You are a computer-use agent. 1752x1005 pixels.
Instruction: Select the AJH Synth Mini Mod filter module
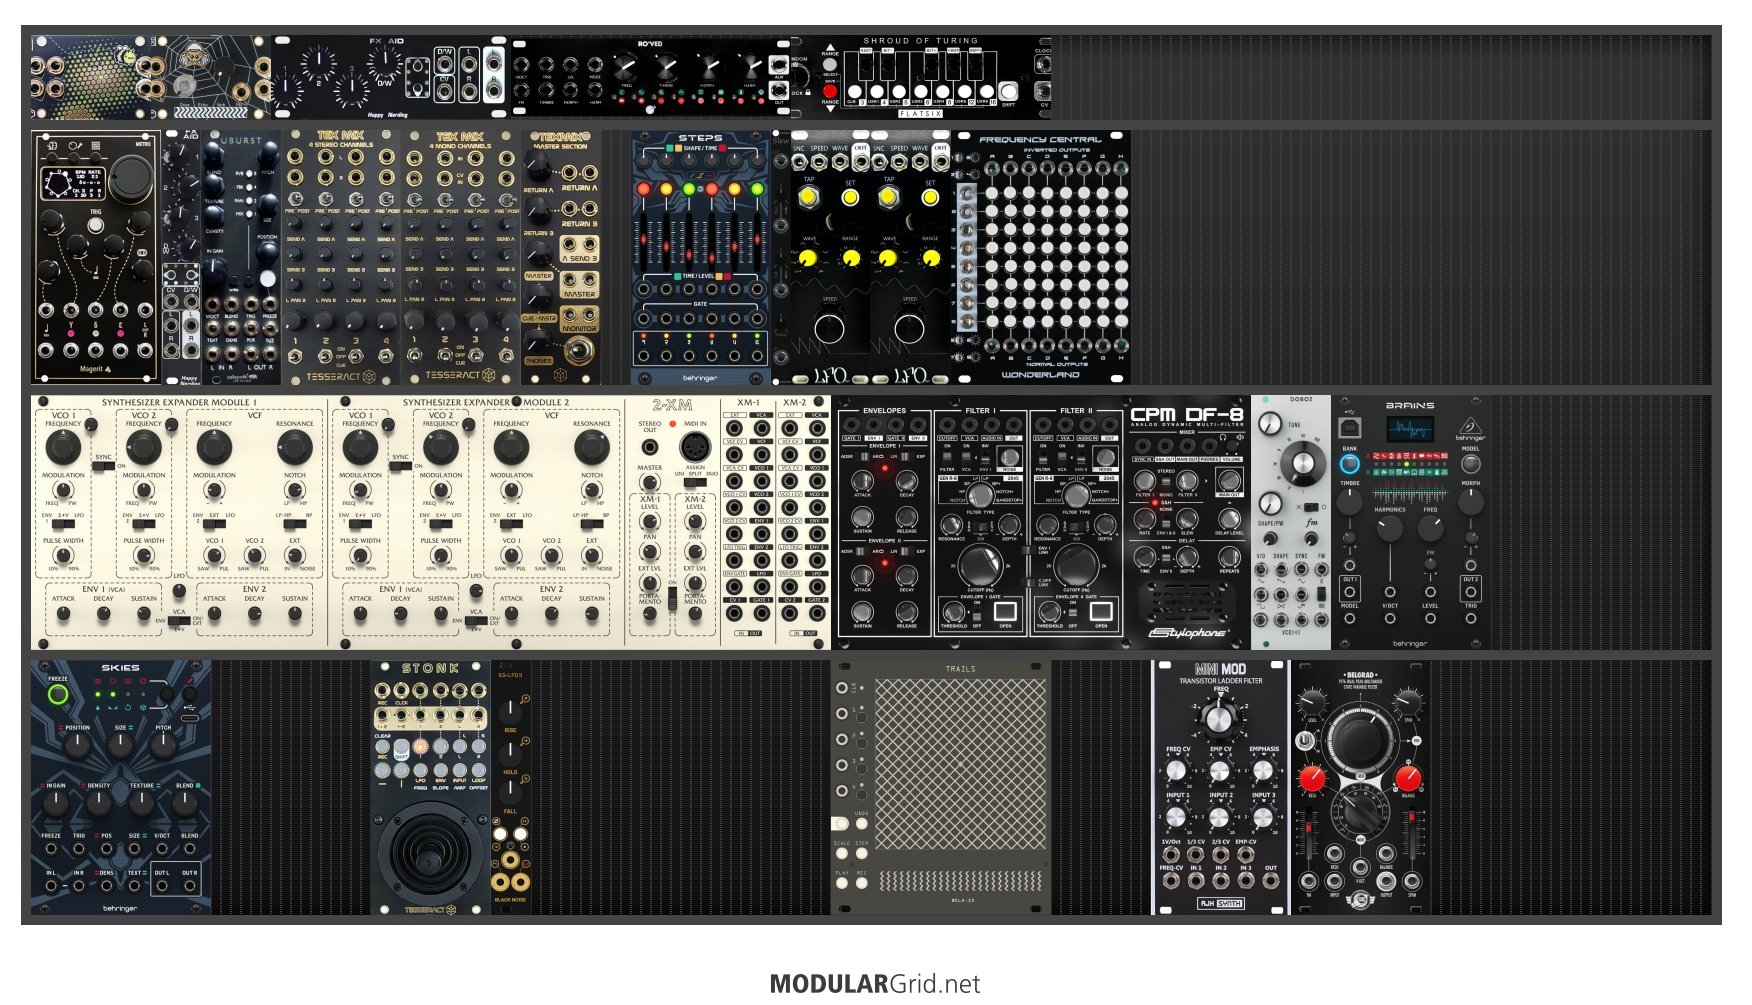[x=1221, y=787]
